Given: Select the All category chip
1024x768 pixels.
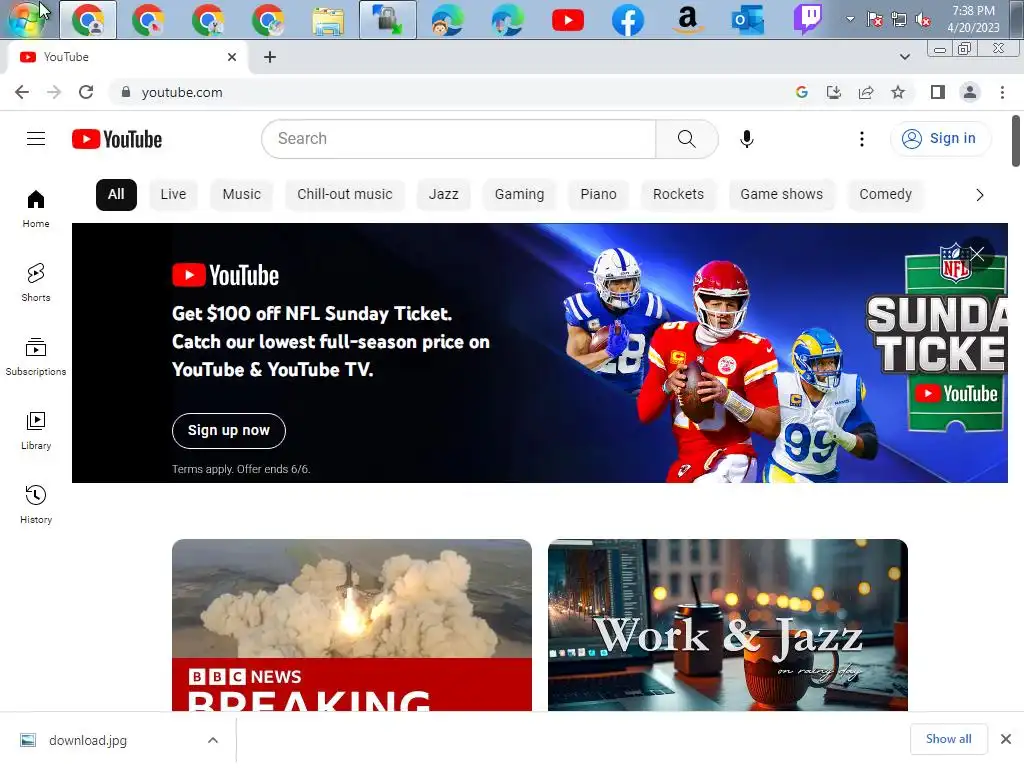Looking at the screenshot, I should click(x=116, y=195).
